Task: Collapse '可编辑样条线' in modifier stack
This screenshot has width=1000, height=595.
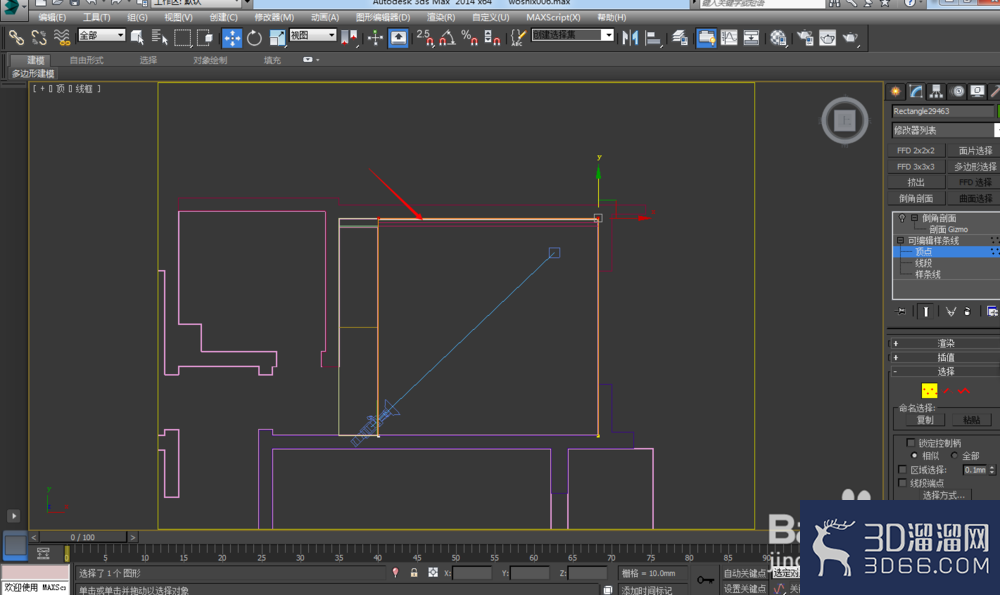Action: coord(901,240)
